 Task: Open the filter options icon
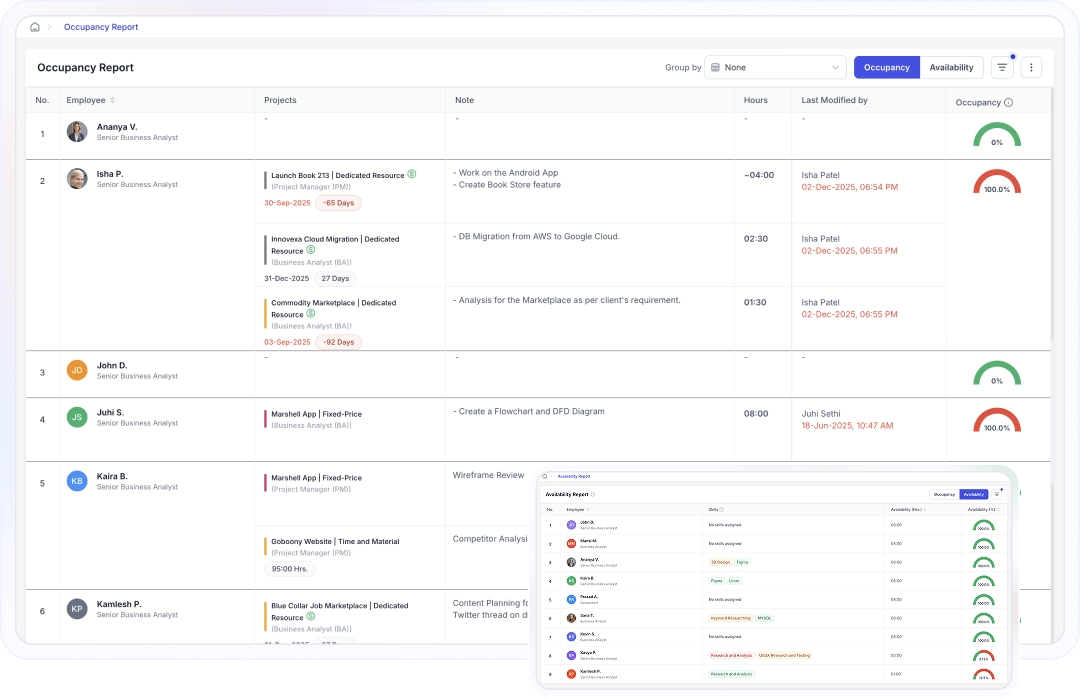(1002, 68)
